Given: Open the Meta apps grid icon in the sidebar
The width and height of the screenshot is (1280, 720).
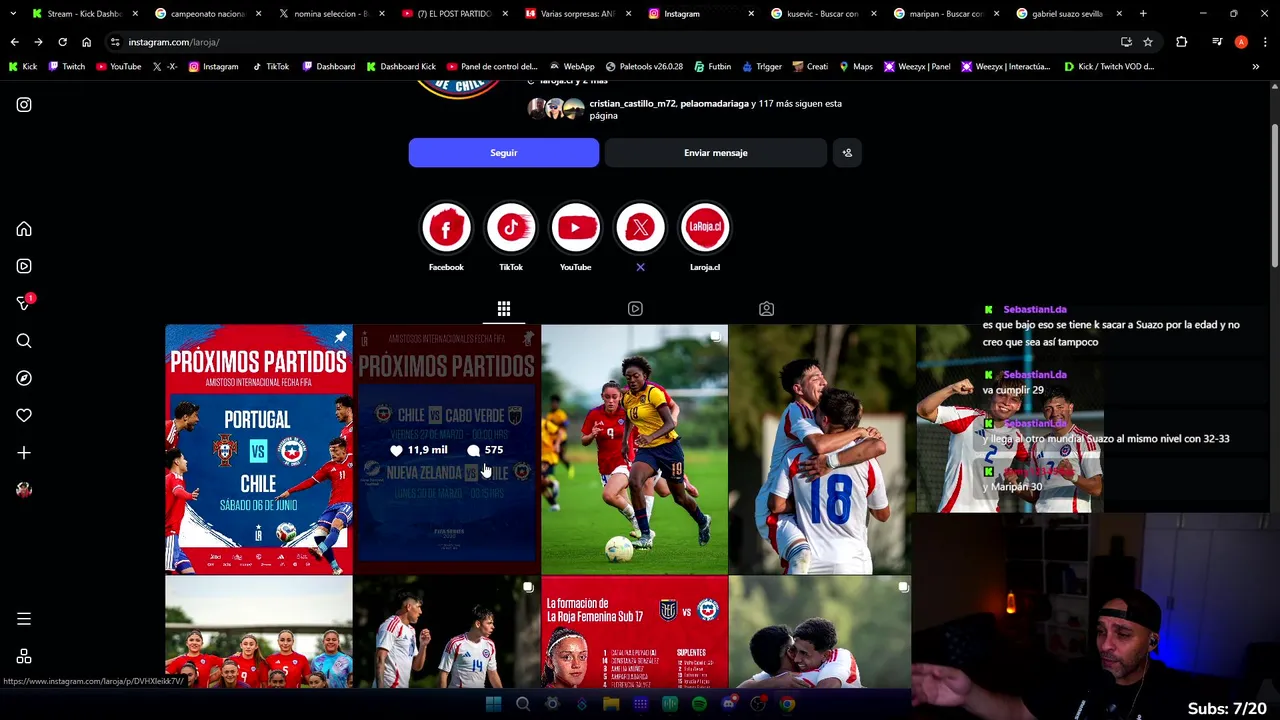Looking at the screenshot, I should pos(24,656).
